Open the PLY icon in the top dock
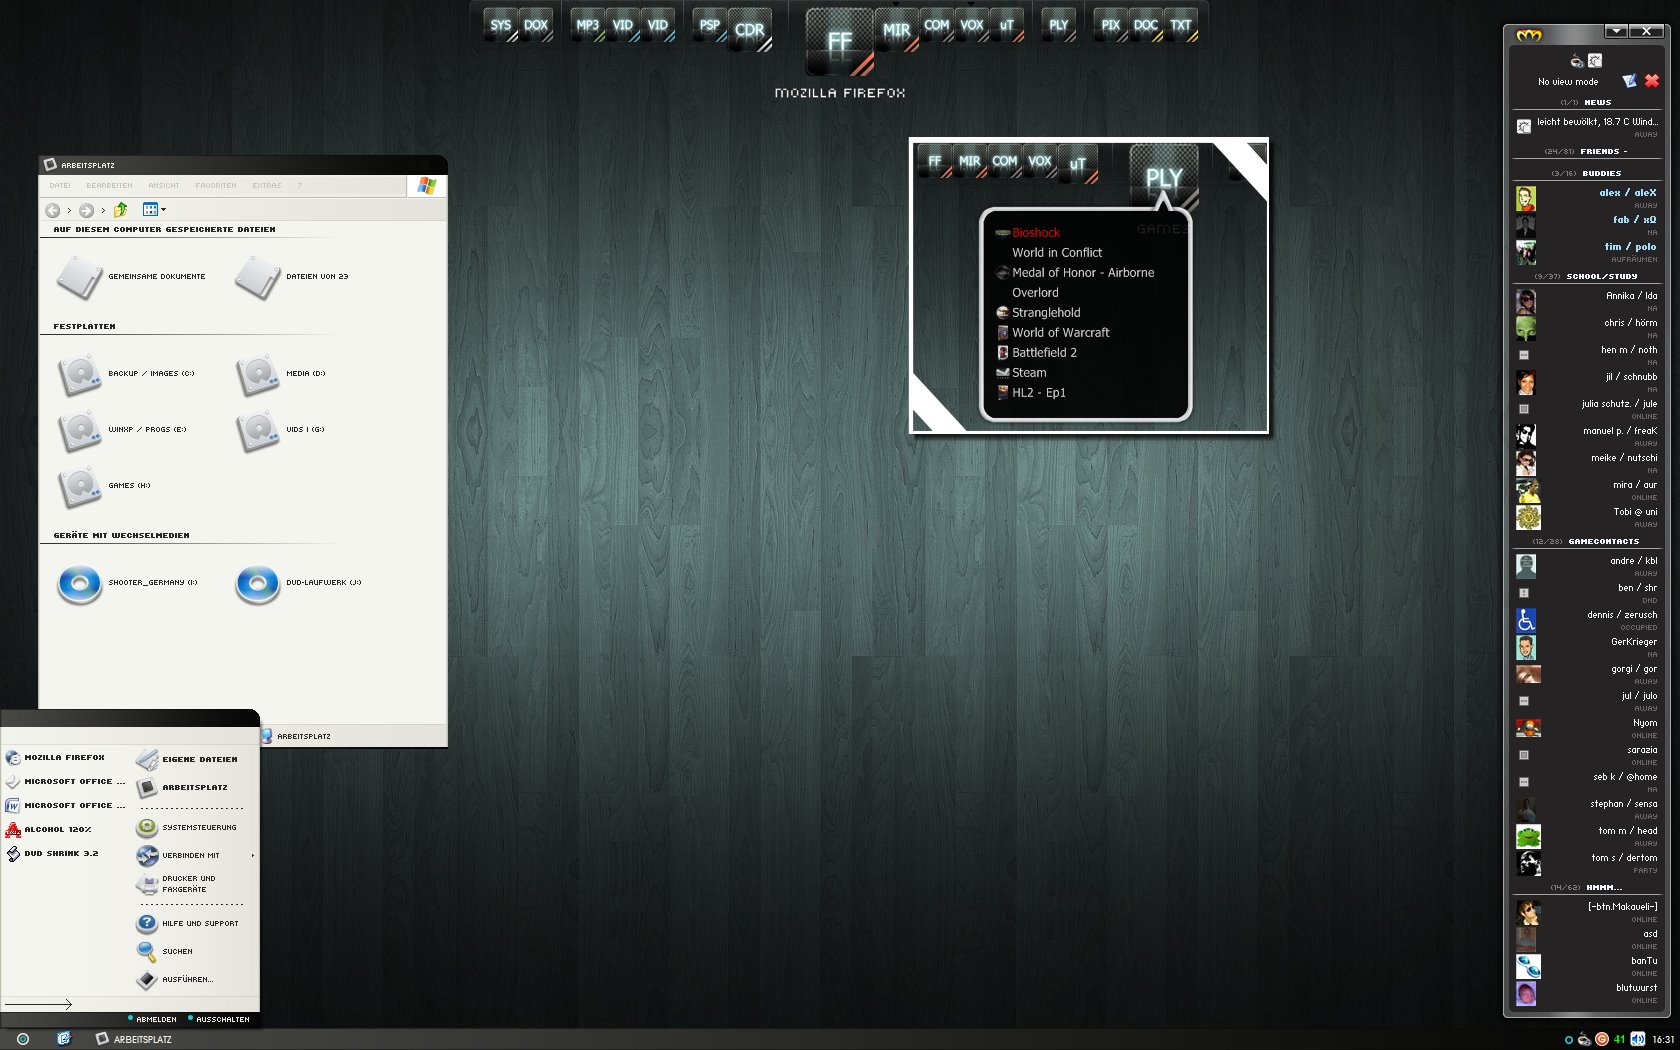 (x=1059, y=26)
